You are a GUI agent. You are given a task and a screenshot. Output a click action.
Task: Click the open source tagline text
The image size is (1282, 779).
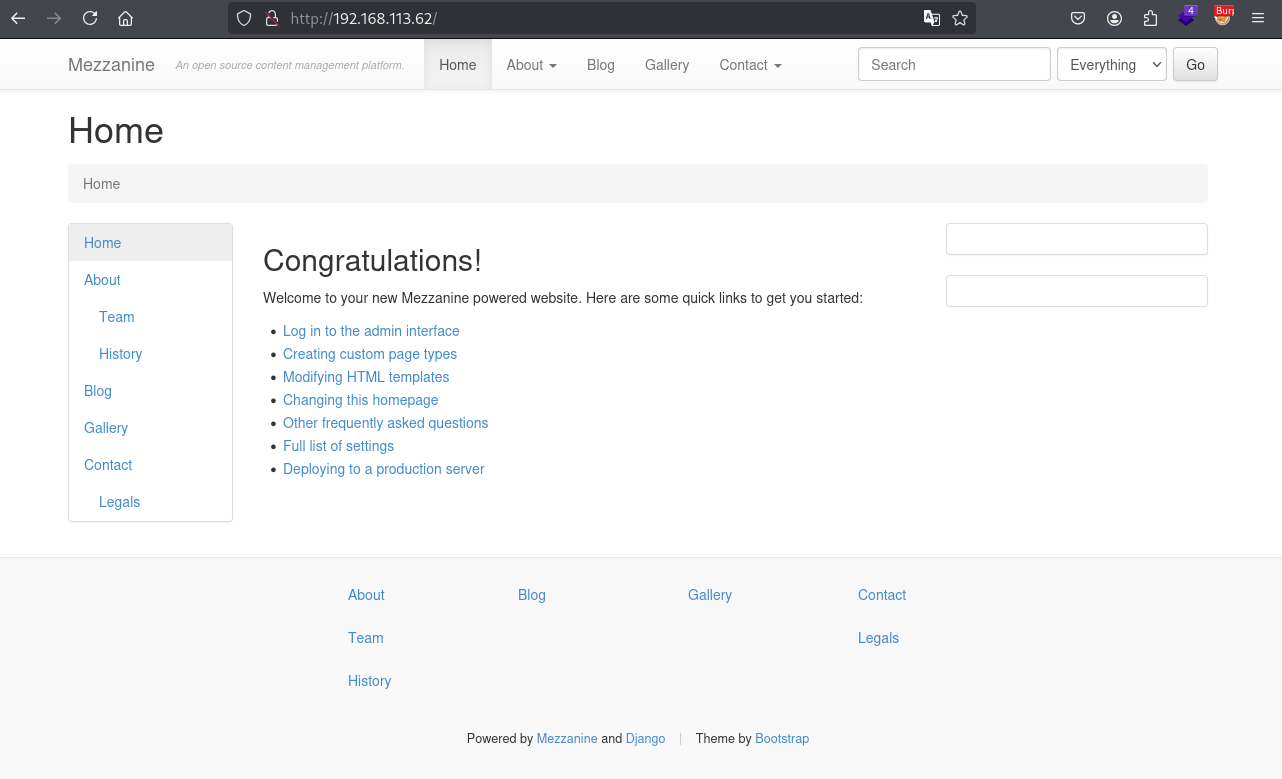[x=290, y=66]
